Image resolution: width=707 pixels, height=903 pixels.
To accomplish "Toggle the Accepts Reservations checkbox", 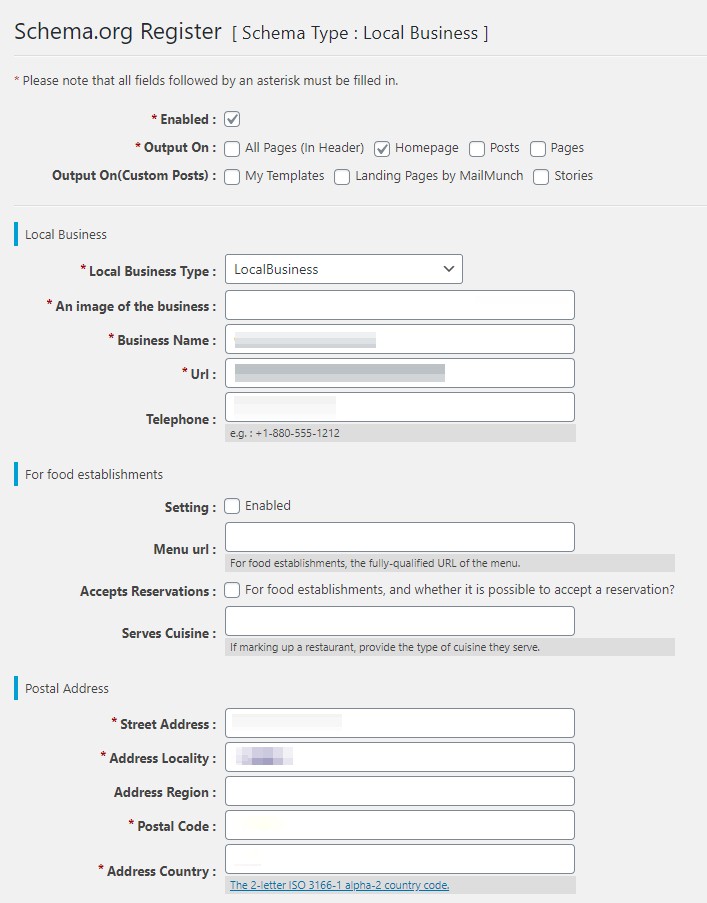I will click(232, 590).
